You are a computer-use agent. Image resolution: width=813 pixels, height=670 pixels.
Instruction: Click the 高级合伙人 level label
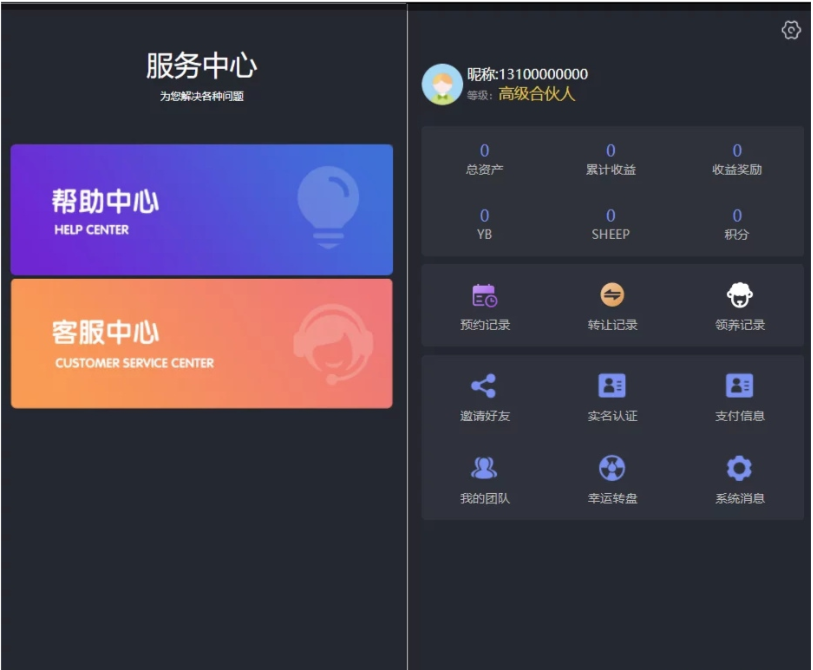(x=537, y=95)
